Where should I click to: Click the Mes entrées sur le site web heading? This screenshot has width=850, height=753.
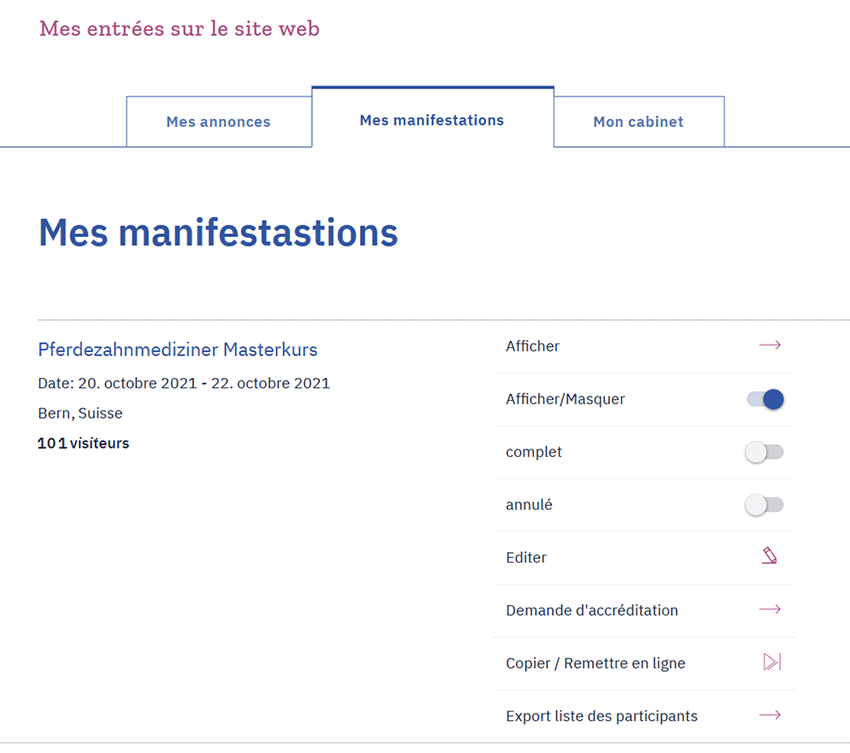(x=180, y=29)
